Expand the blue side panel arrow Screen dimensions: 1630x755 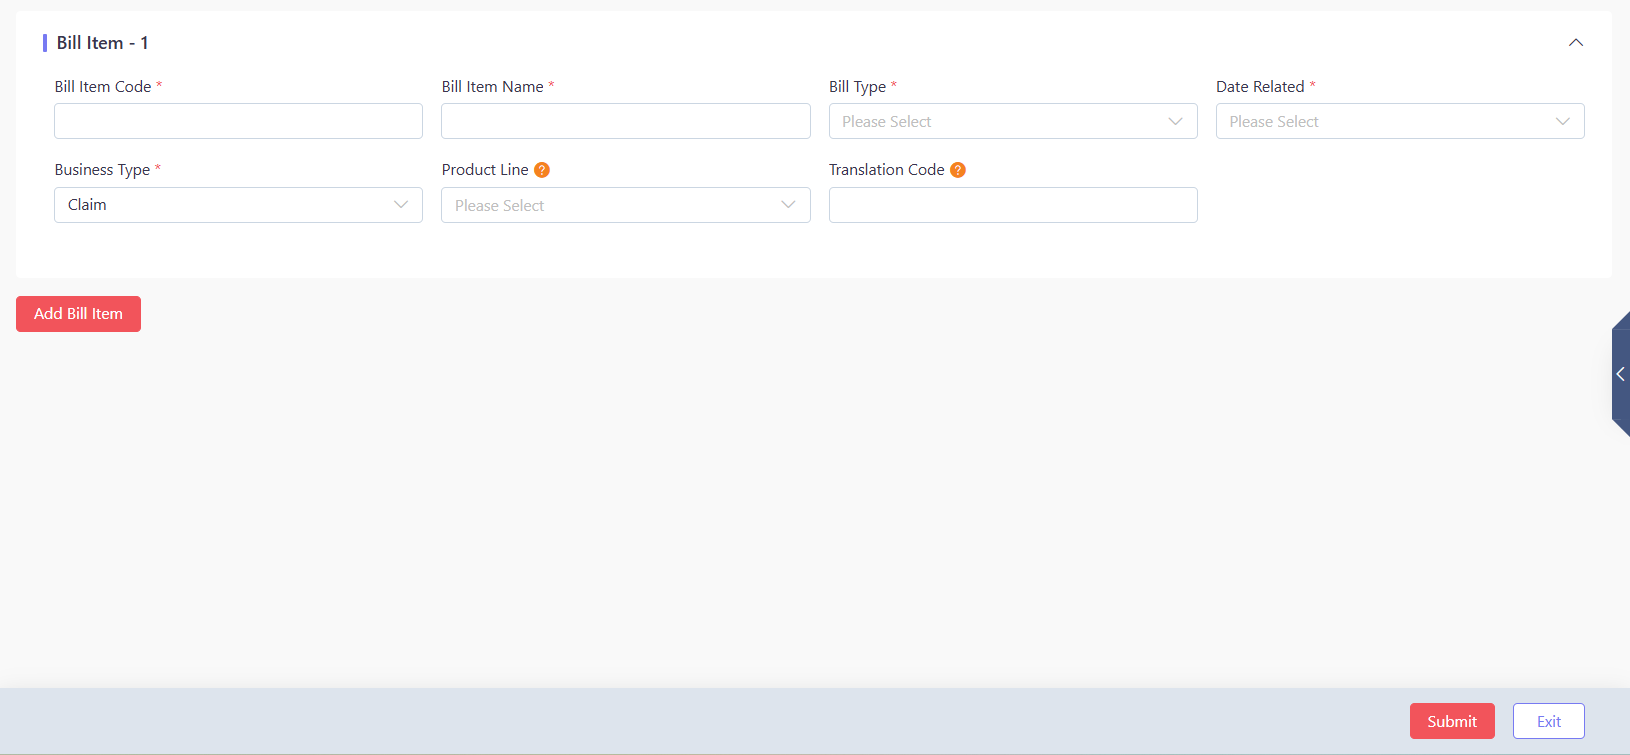(1621, 374)
